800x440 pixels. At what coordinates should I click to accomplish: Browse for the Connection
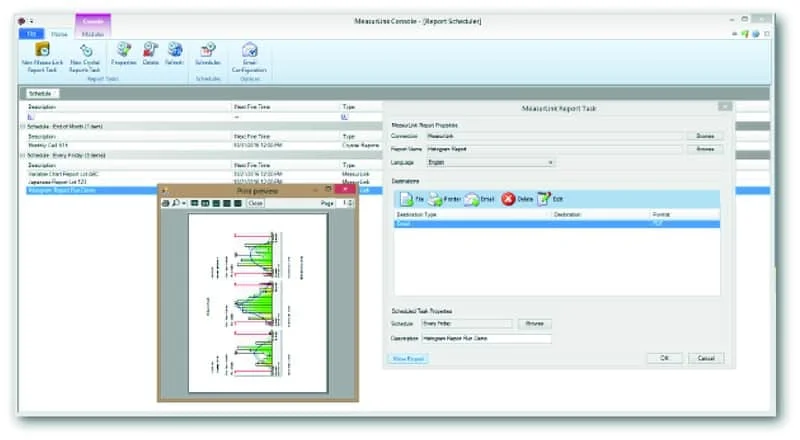705,136
